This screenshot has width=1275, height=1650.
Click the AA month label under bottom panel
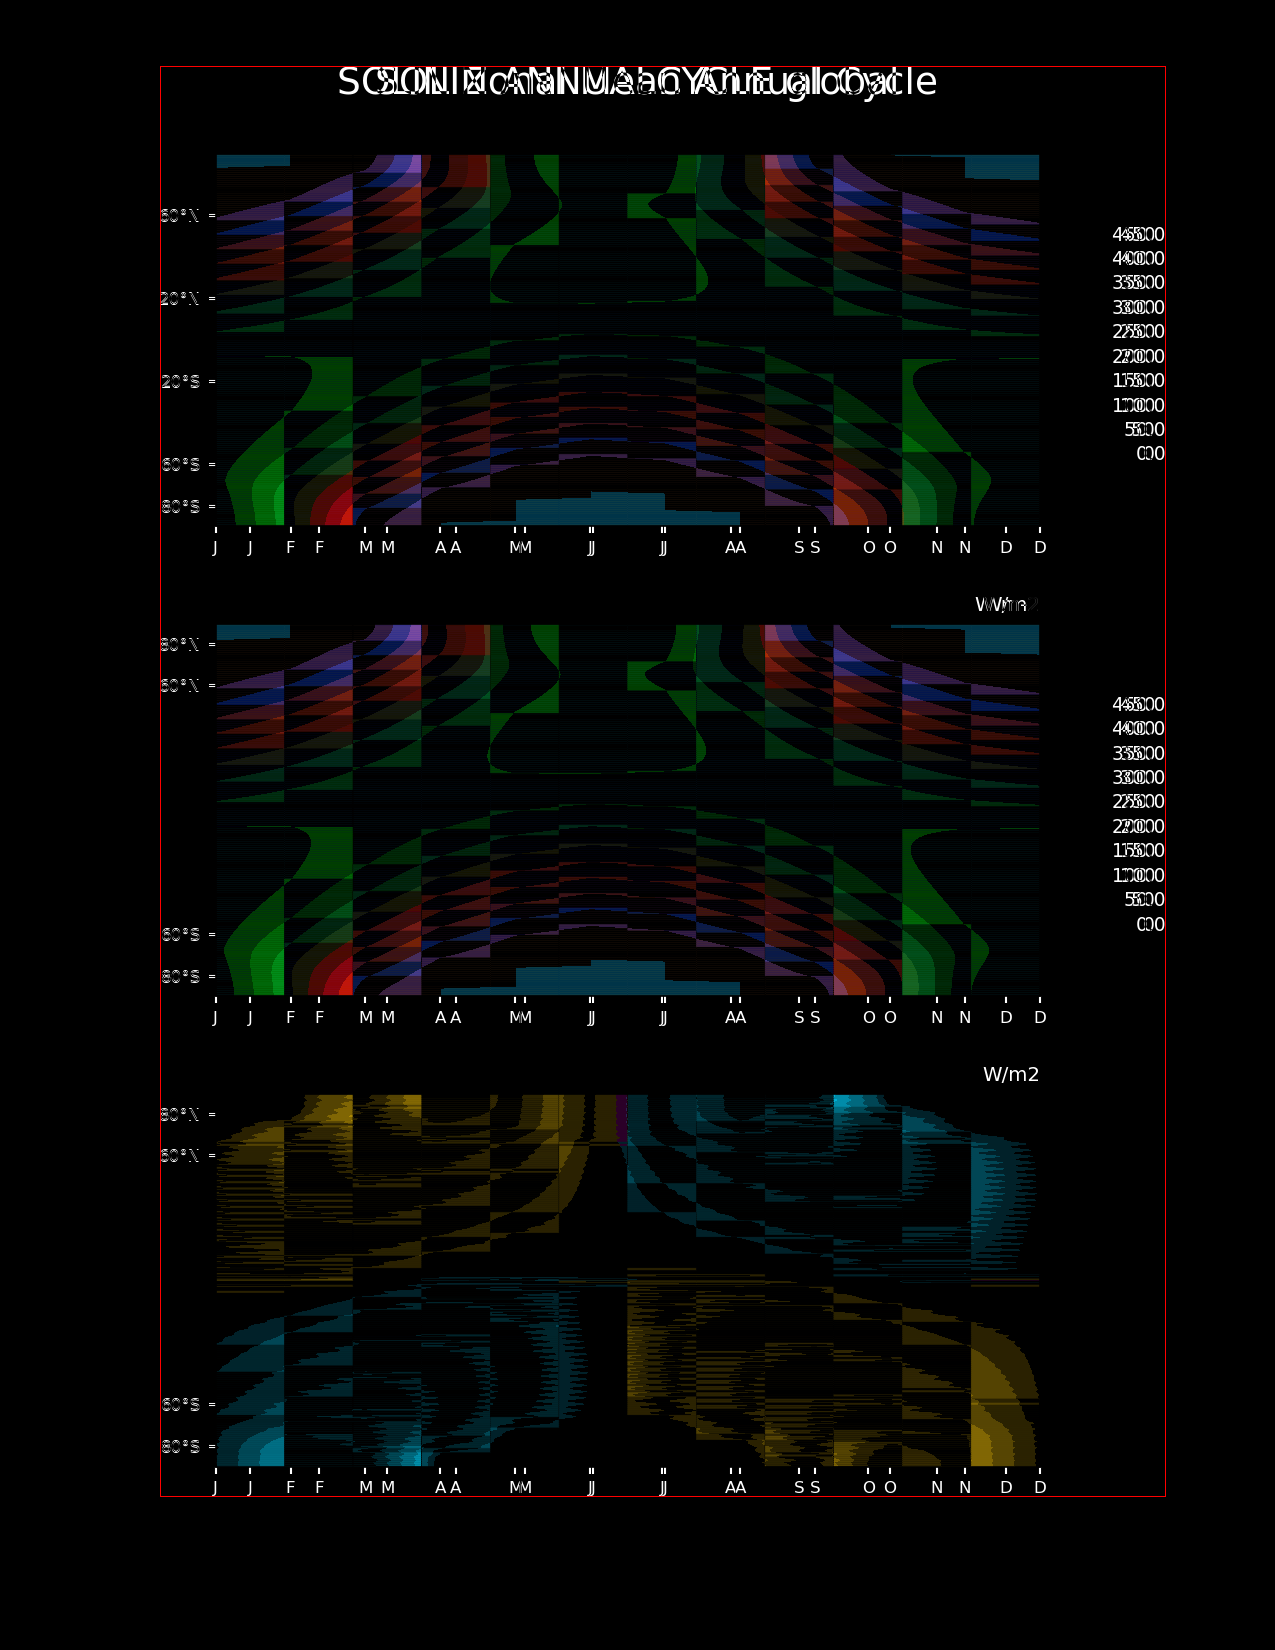pos(736,1487)
